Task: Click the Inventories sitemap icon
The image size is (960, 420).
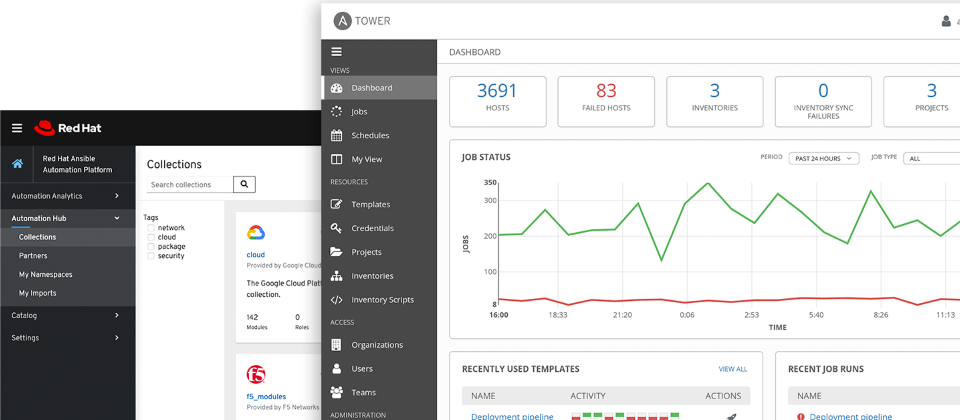Action: [x=336, y=276]
